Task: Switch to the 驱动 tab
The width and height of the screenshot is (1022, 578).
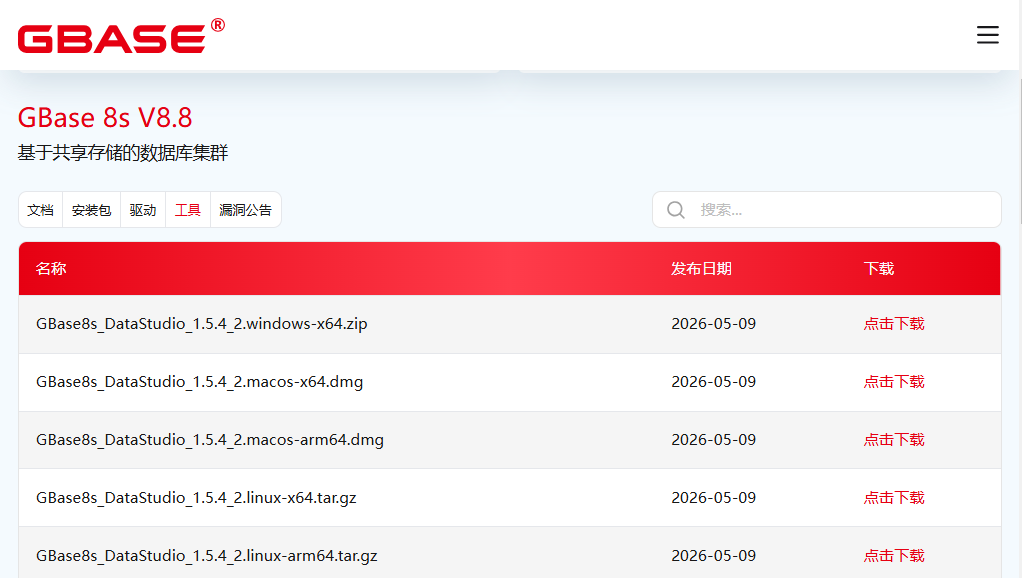Action: pos(143,210)
